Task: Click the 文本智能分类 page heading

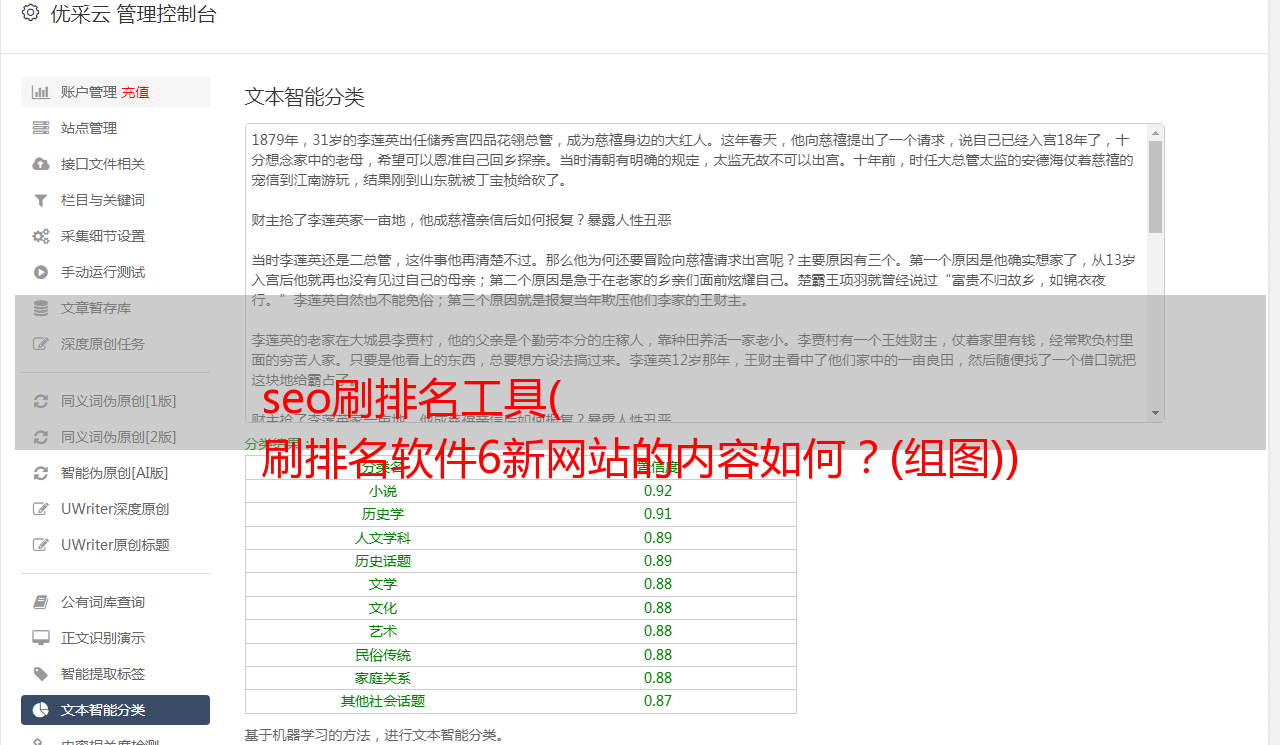Action: pos(305,97)
